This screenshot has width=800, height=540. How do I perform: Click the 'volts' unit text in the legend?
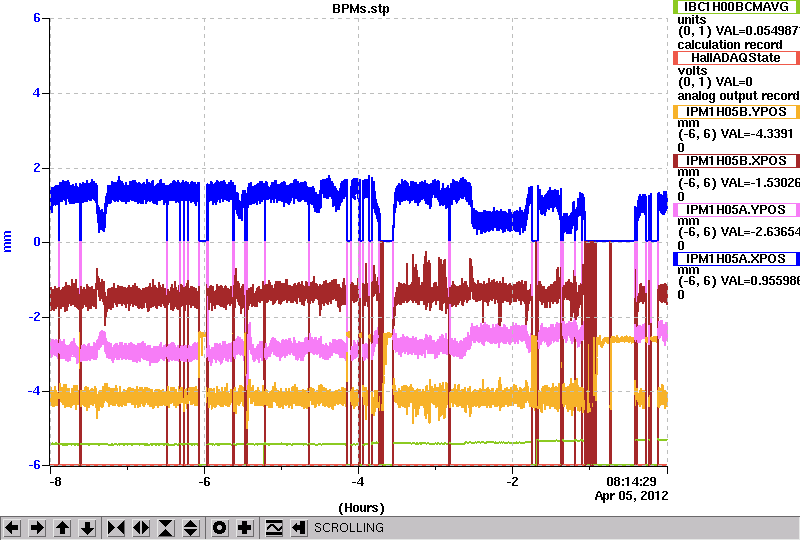pos(692,70)
